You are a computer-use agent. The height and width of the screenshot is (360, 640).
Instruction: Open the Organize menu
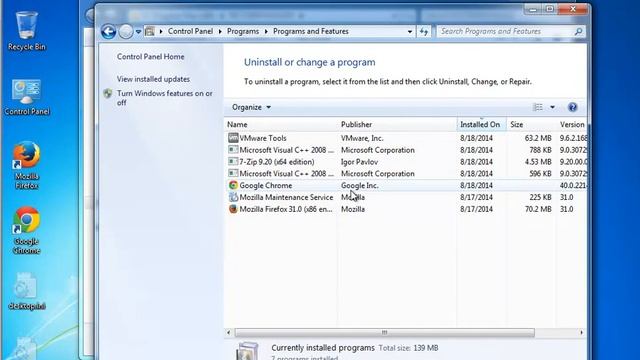coord(251,107)
